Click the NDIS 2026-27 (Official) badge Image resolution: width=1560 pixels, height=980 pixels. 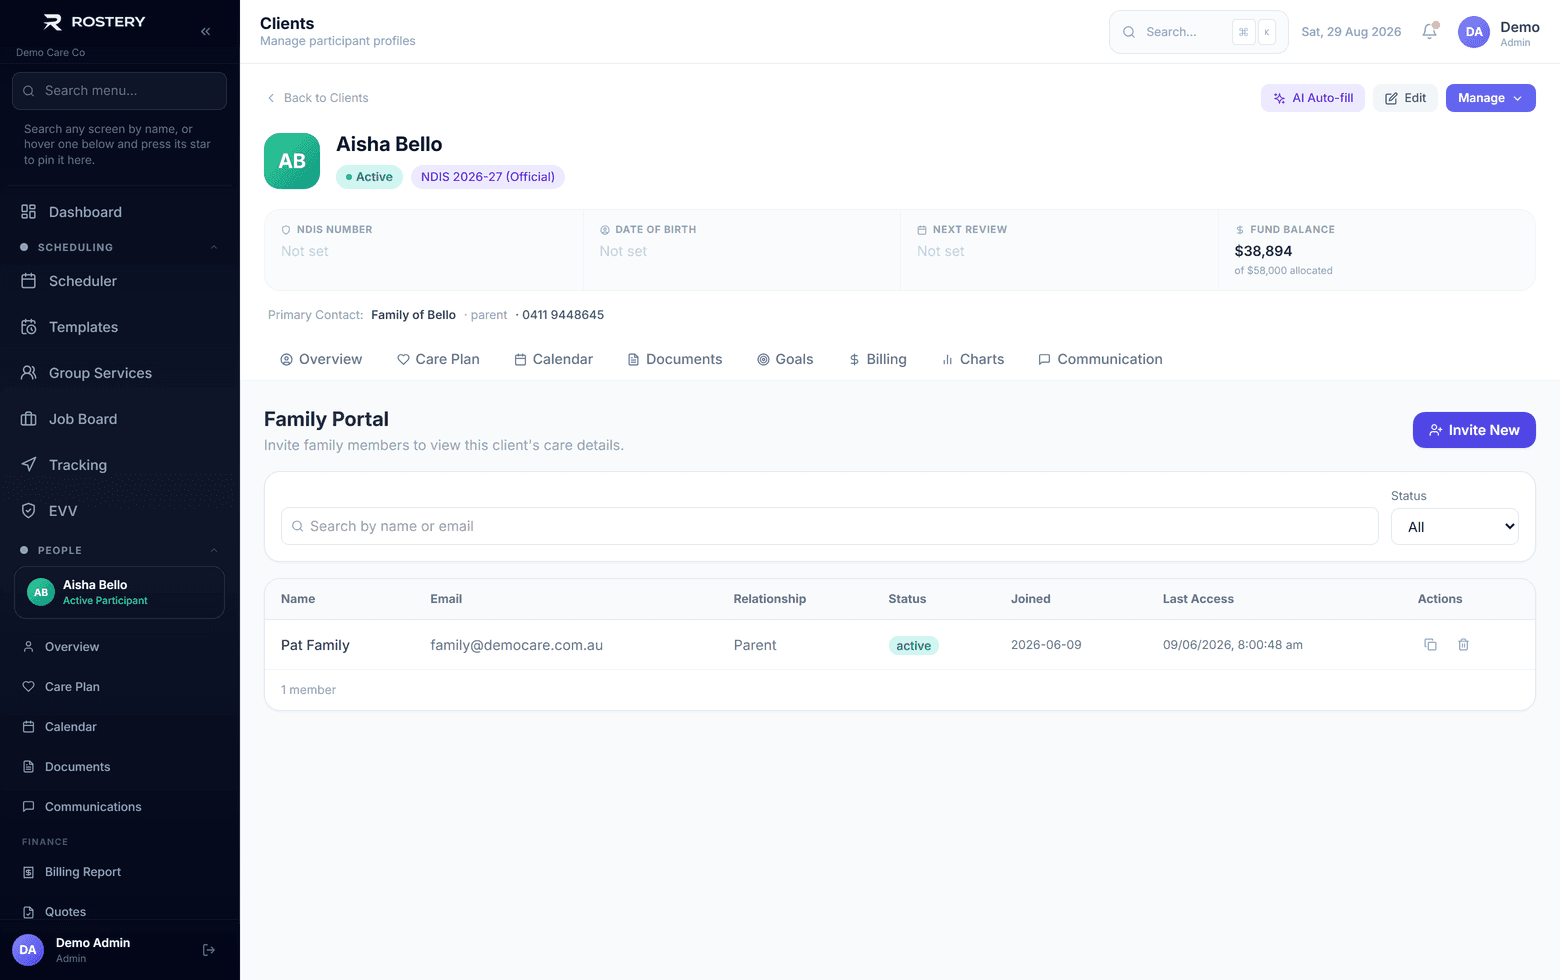(488, 177)
